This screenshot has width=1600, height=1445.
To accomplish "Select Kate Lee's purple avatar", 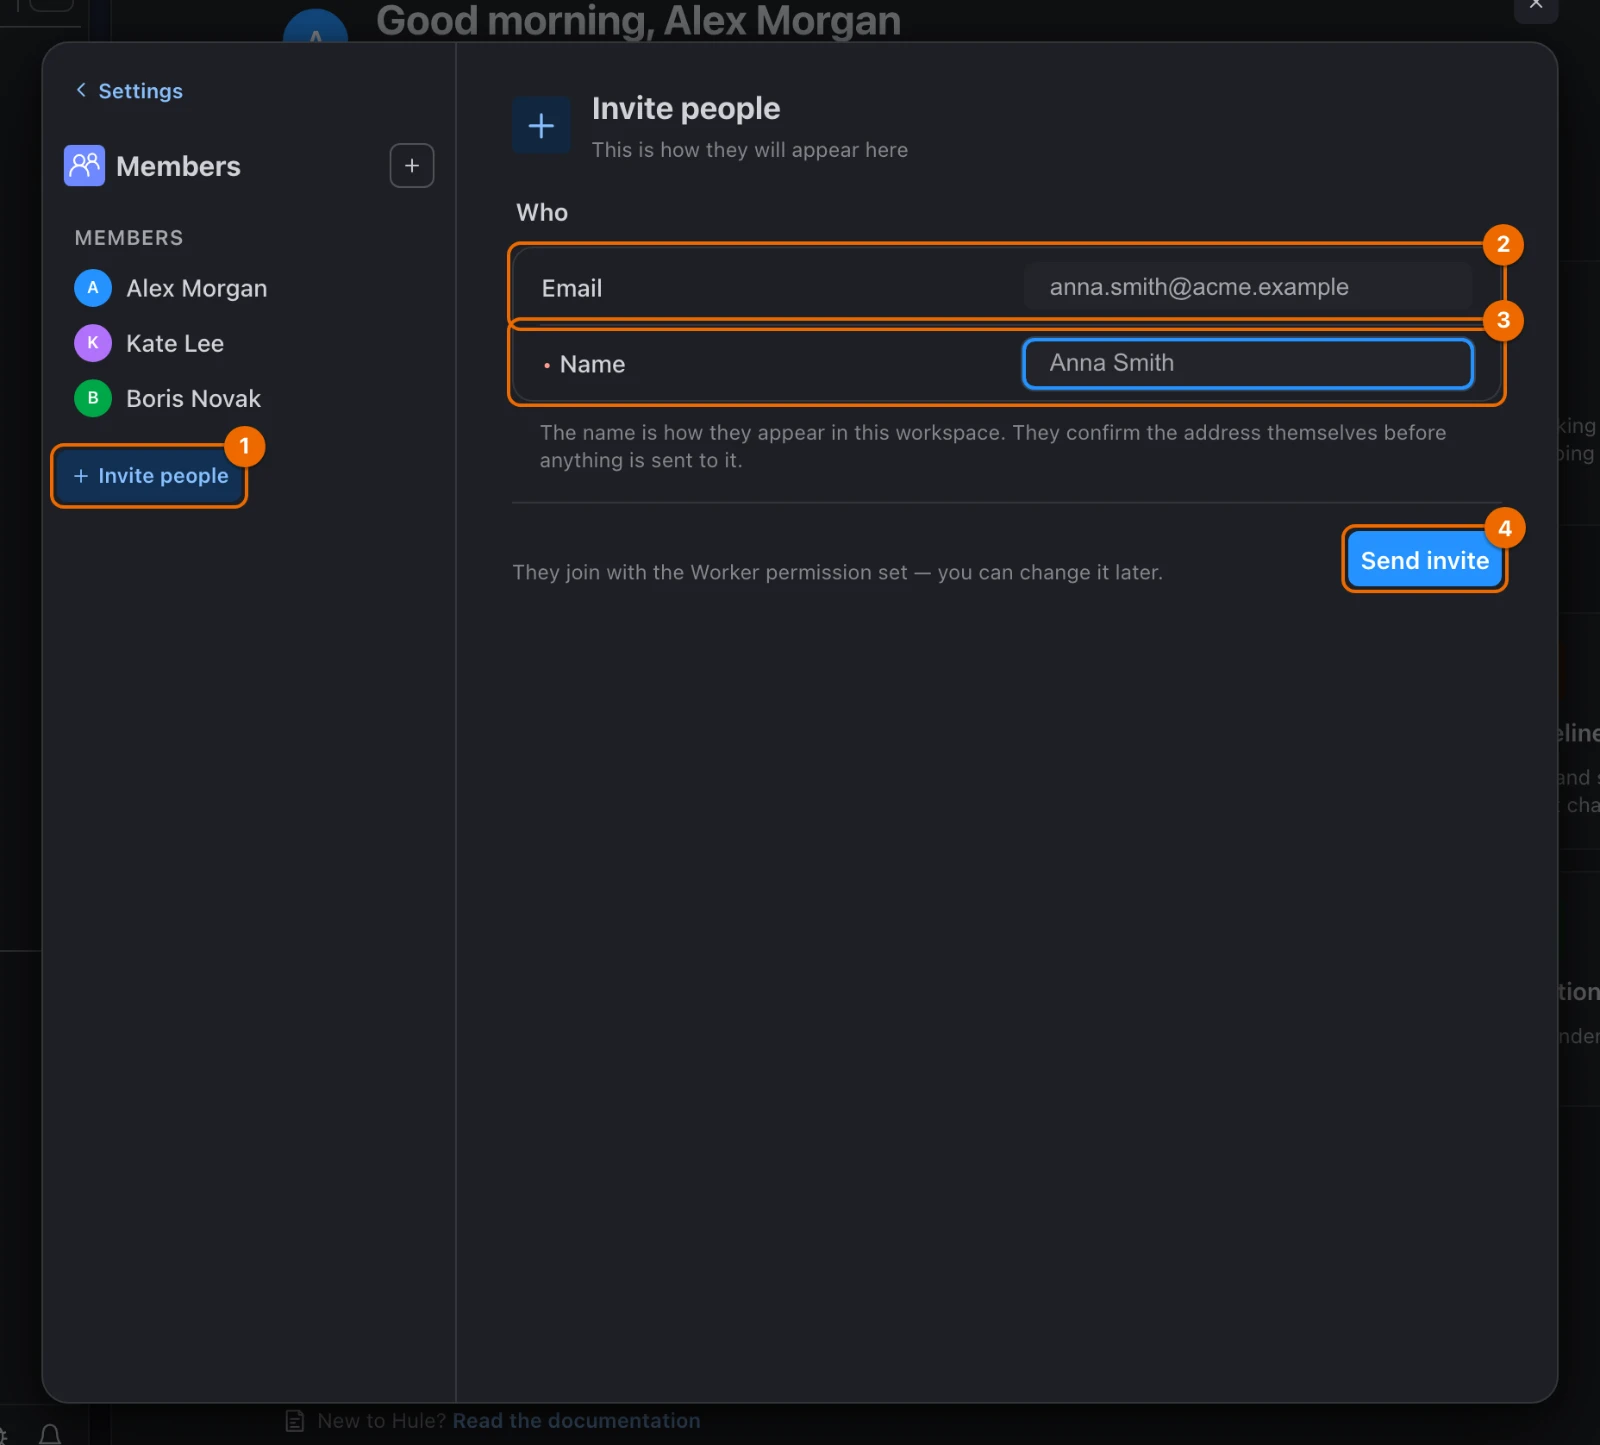I will [93, 343].
